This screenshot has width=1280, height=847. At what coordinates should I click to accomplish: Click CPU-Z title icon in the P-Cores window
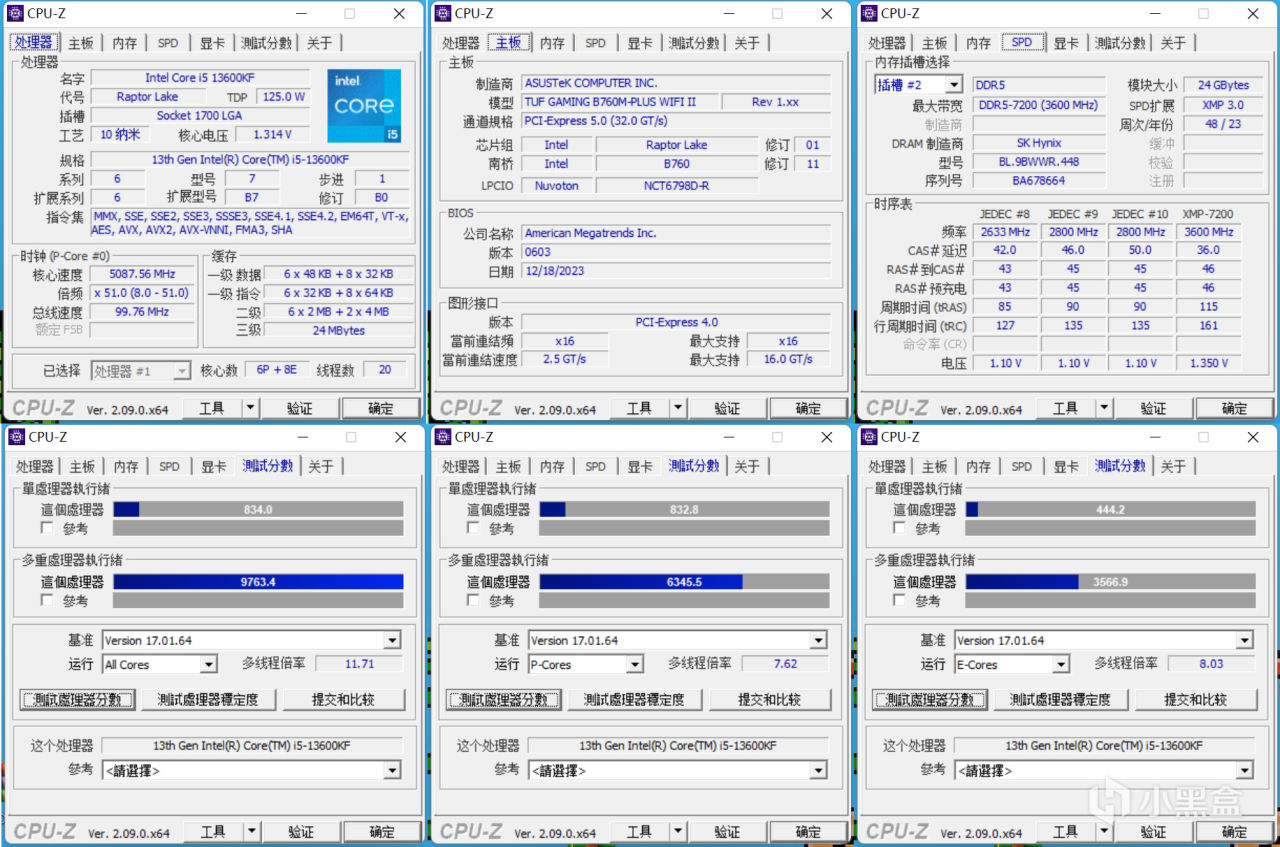[x=442, y=437]
